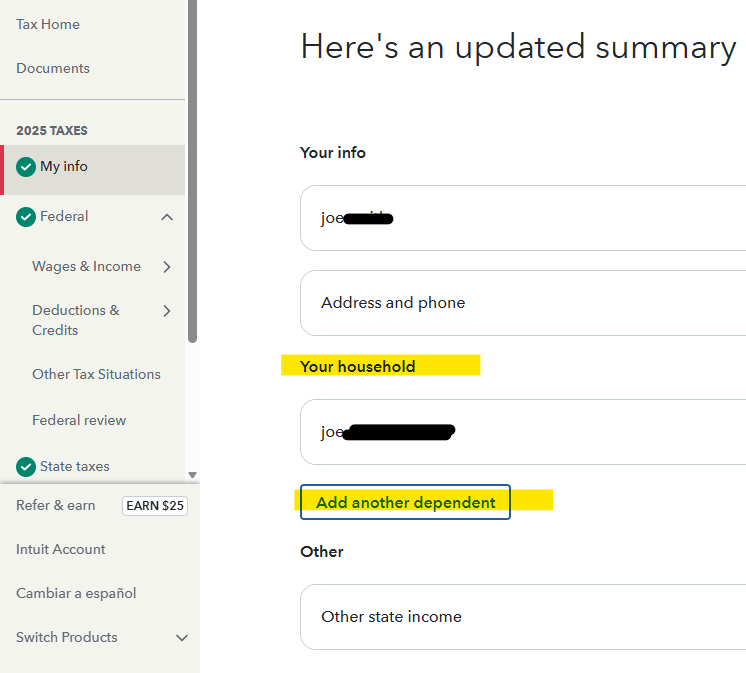This screenshot has width=746, height=673.
Task: Click the EARN $25 badge
Action: (154, 506)
